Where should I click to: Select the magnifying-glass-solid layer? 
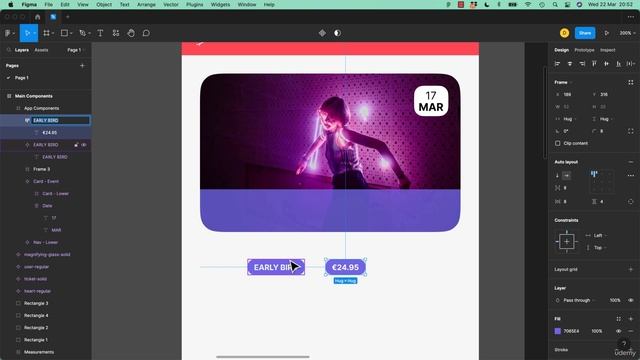coord(47,254)
